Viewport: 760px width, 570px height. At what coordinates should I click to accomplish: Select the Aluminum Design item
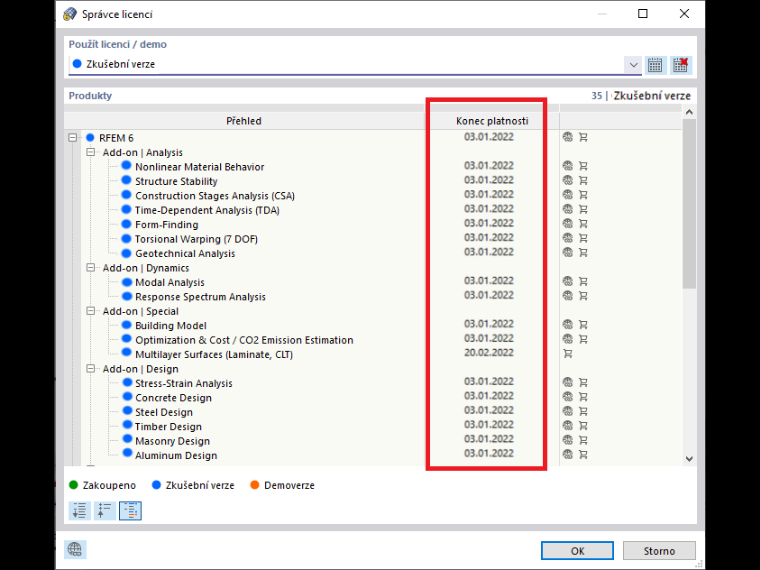176,456
